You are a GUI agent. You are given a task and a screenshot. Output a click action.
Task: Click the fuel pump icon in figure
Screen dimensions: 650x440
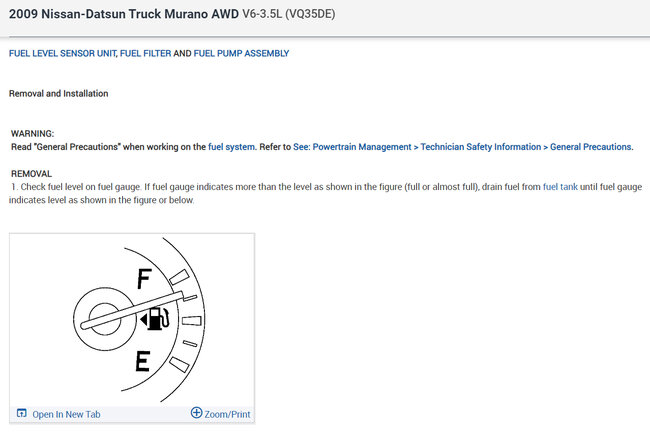(155, 319)
